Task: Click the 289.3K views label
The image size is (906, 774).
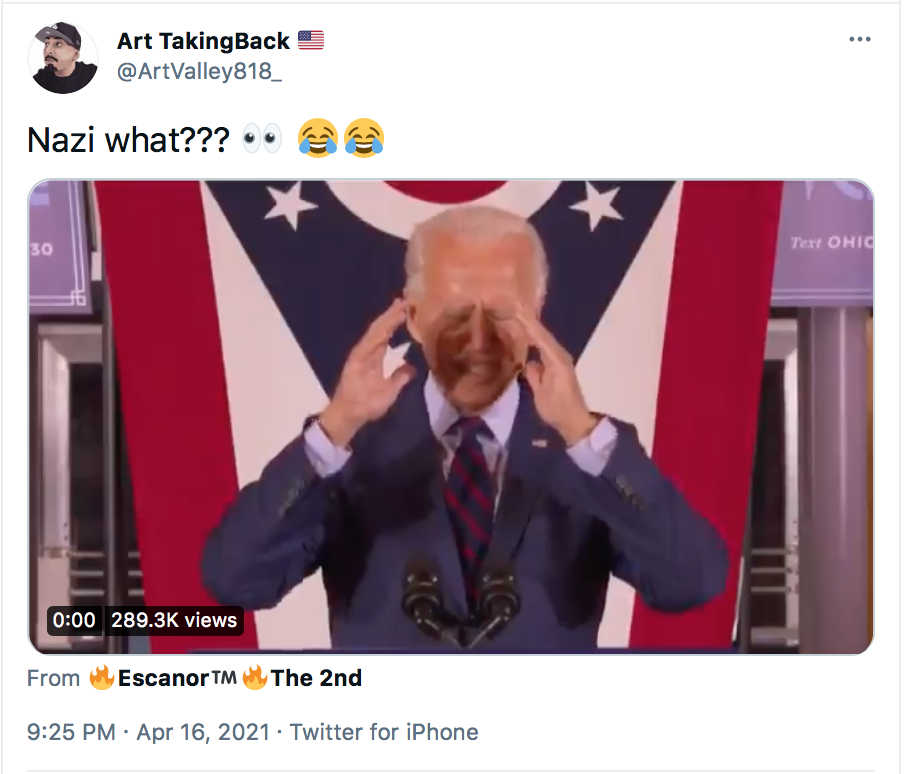Action: click(x=174, y=620)
